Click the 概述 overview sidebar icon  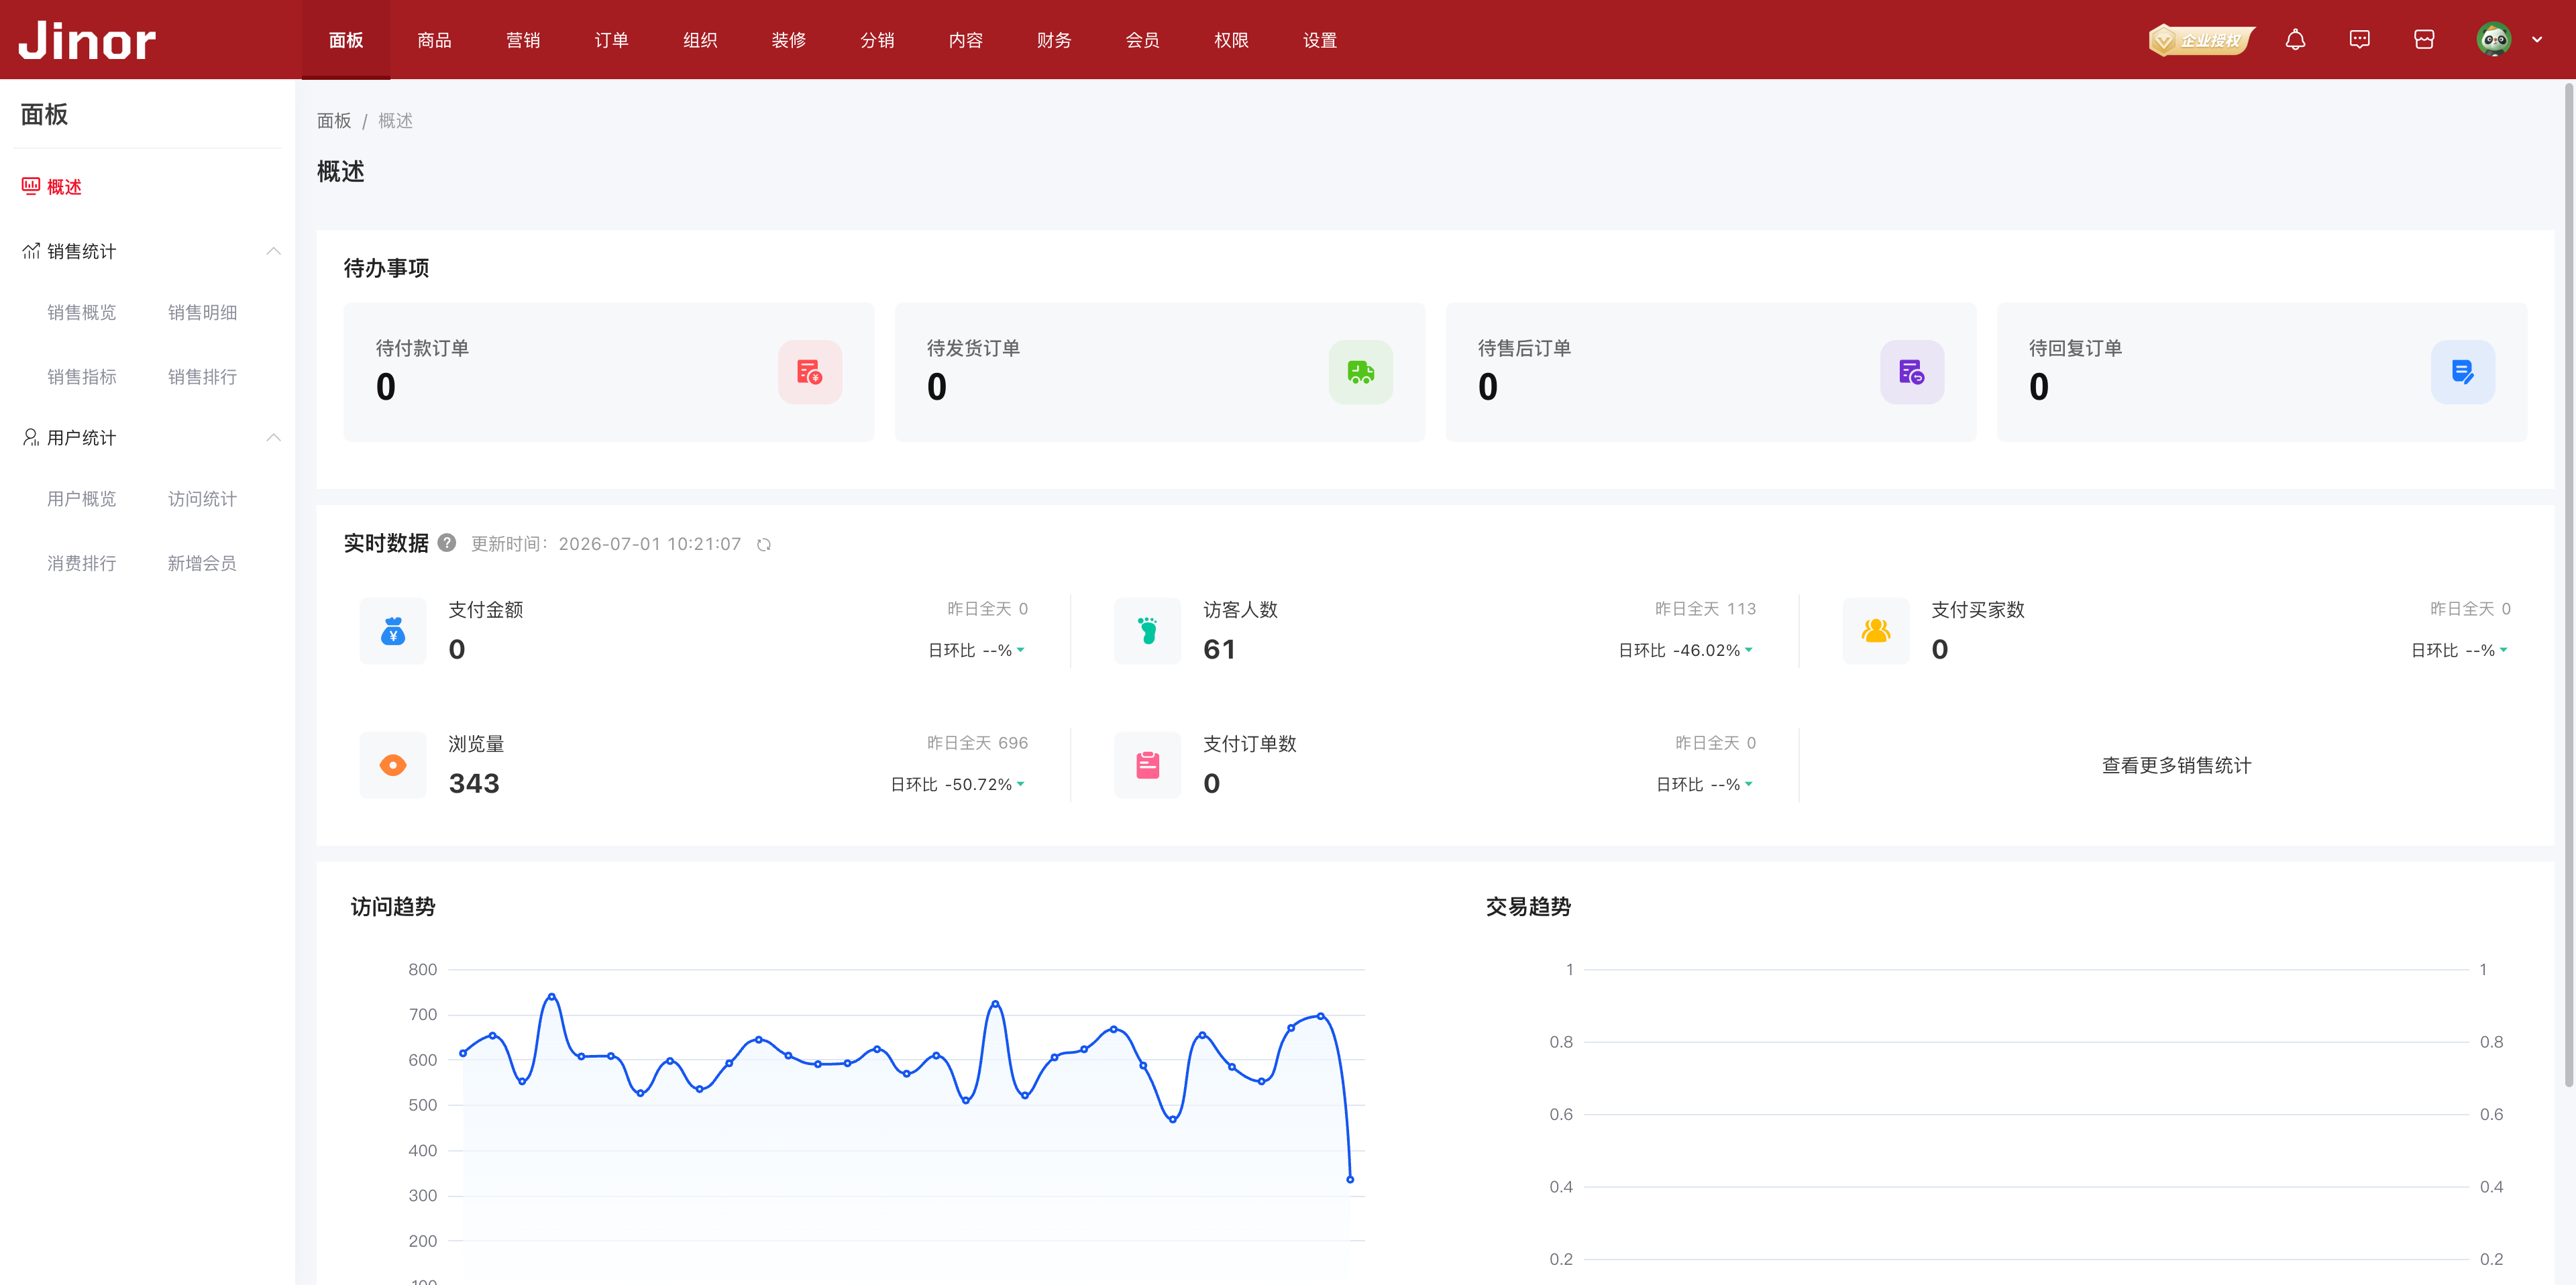[31, 186]
